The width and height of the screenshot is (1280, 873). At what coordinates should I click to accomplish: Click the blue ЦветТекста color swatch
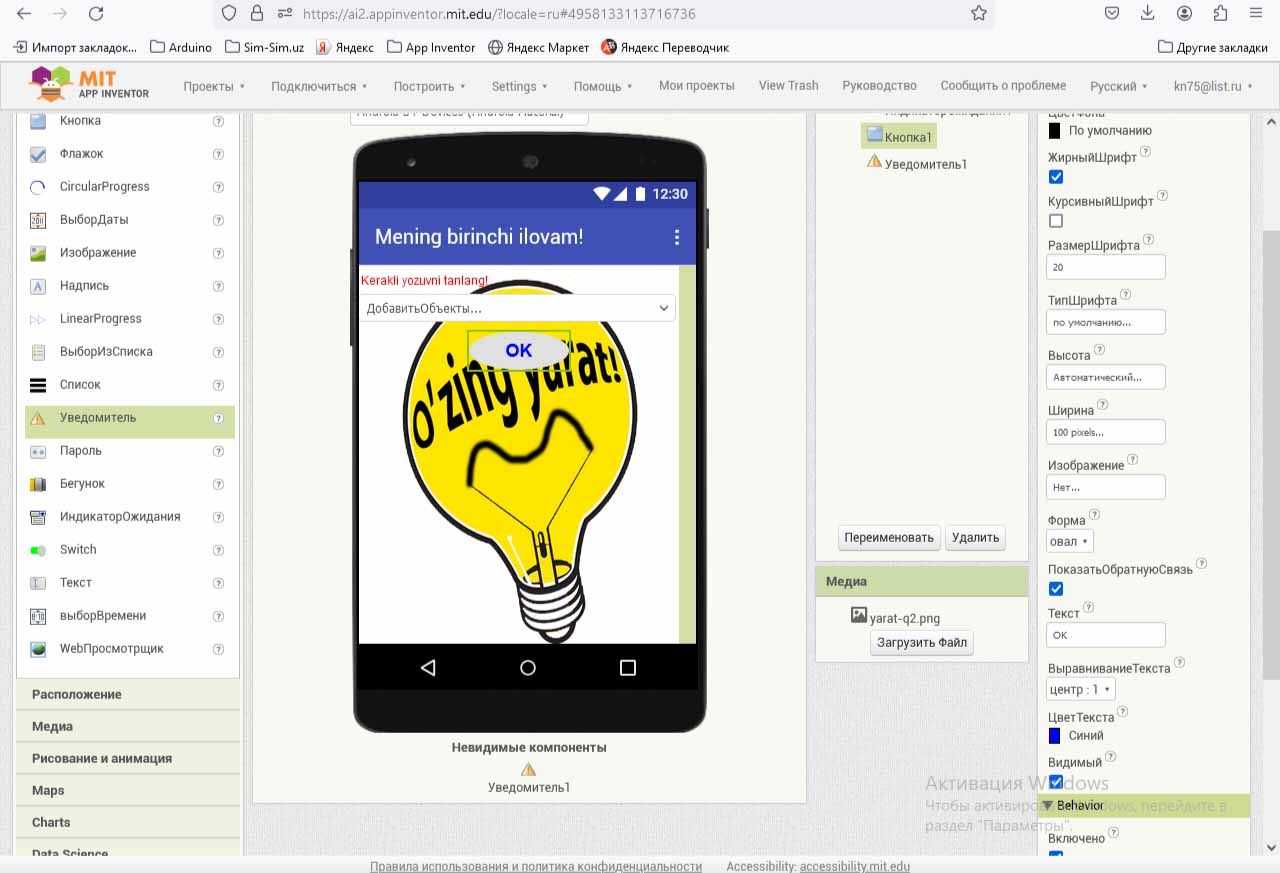pyautogui.click(x=1054, y=736)
